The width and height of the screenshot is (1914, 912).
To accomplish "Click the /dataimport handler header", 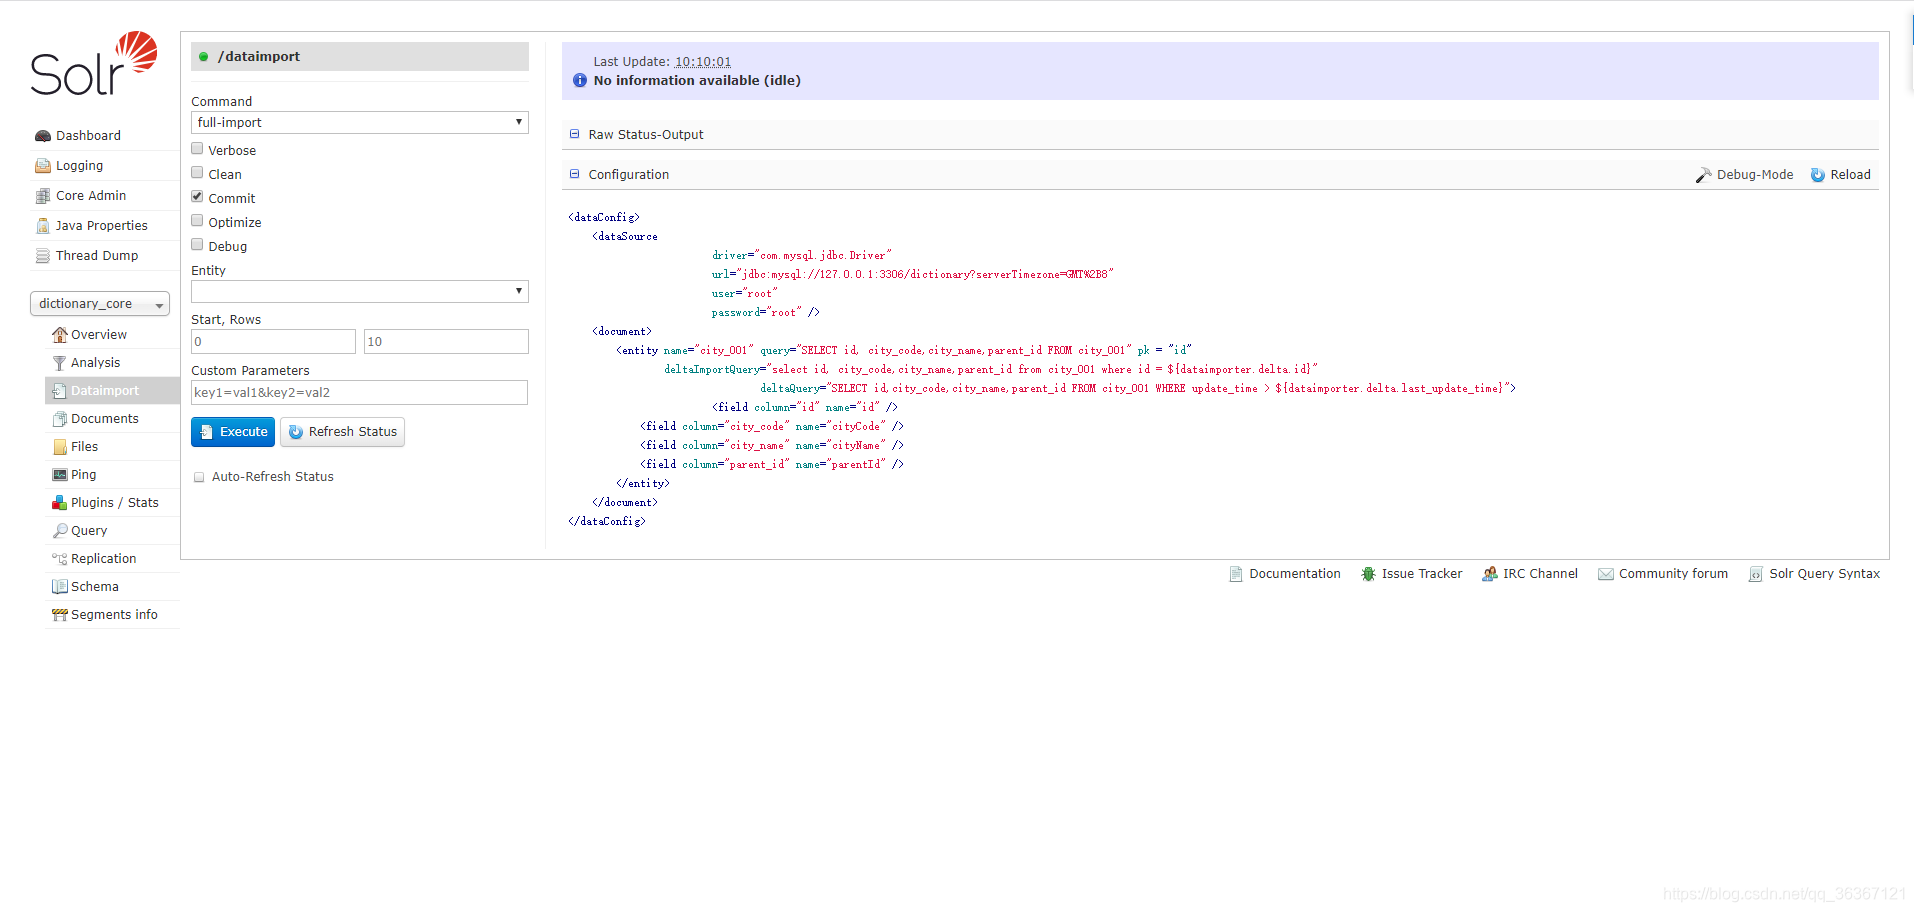I will click(360, 57).
